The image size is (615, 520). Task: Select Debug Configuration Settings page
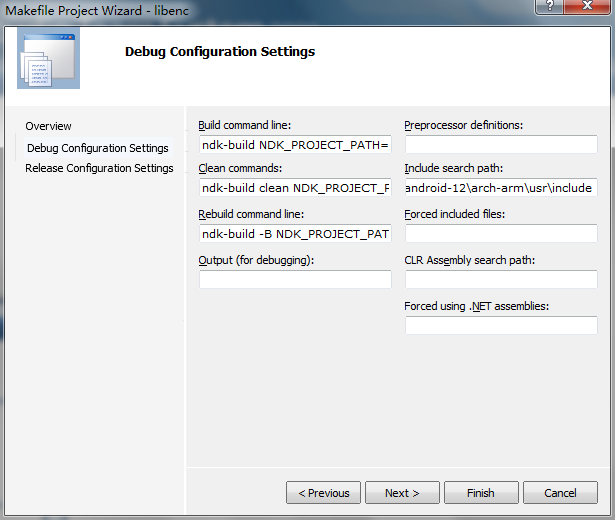click(x=98, y=148)
